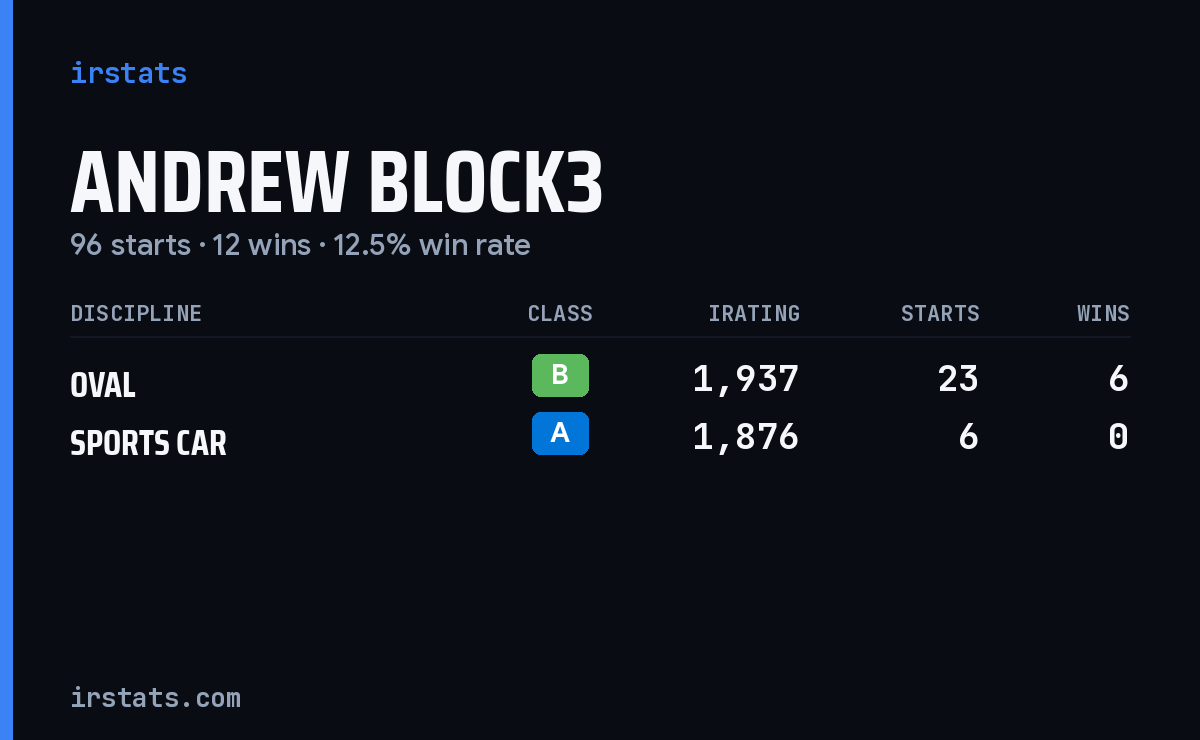
Task: Click the Oval wins value 6
Action: coord(1119,379)
